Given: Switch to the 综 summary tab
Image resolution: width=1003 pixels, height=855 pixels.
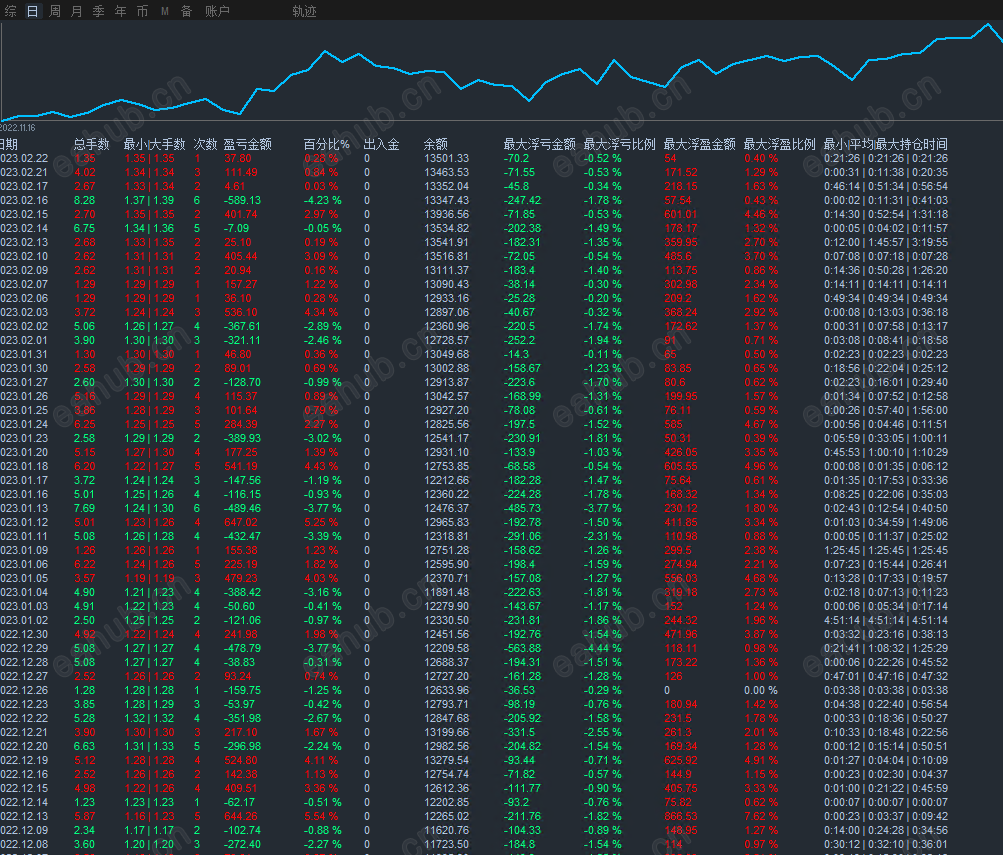Looking at the screenshot, I should [10, 11].
